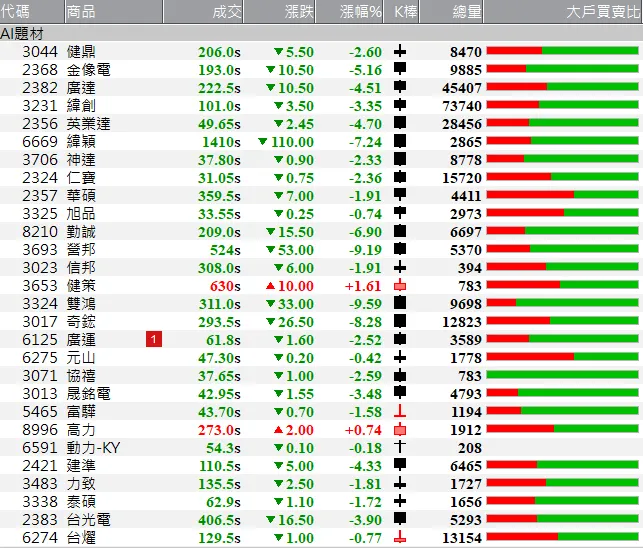Image resolution: width=643 pixels, height=548 pixels.
Task: Click change percent -2.33
Action: tap(365, 160)
